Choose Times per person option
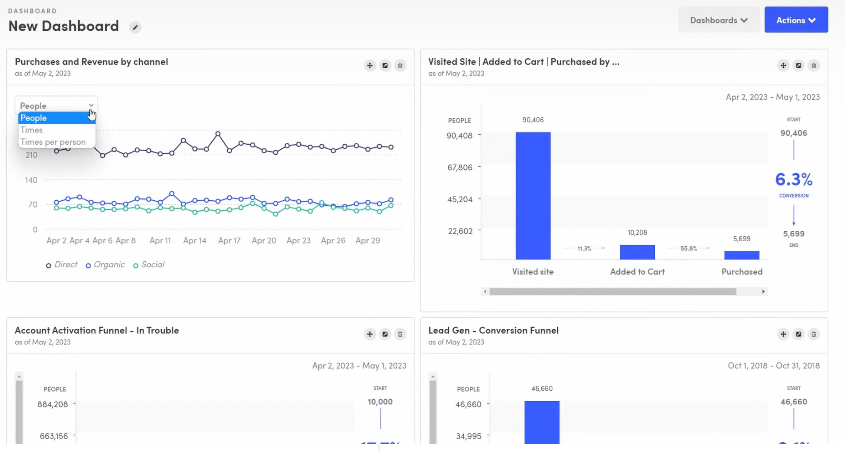This screenshot has height=451, width=845. point(53,142)
